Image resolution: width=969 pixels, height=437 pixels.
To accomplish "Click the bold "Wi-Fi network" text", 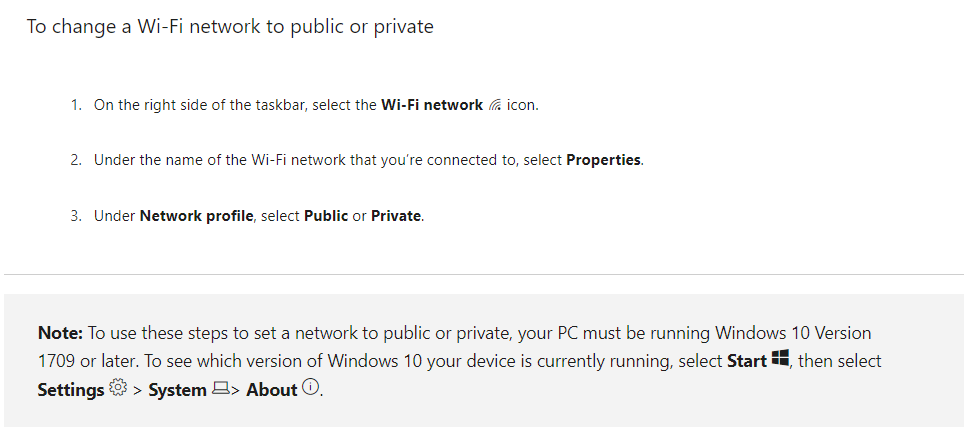I will click(x=432, y=105).
